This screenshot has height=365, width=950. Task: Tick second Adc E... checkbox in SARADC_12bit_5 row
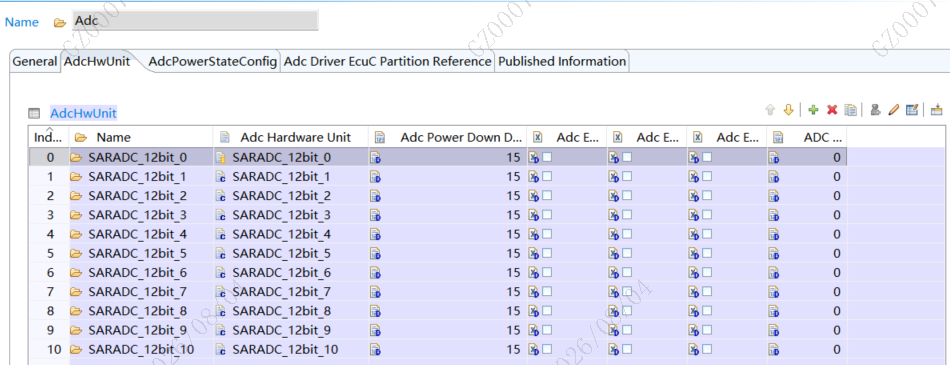click(627, 254)
